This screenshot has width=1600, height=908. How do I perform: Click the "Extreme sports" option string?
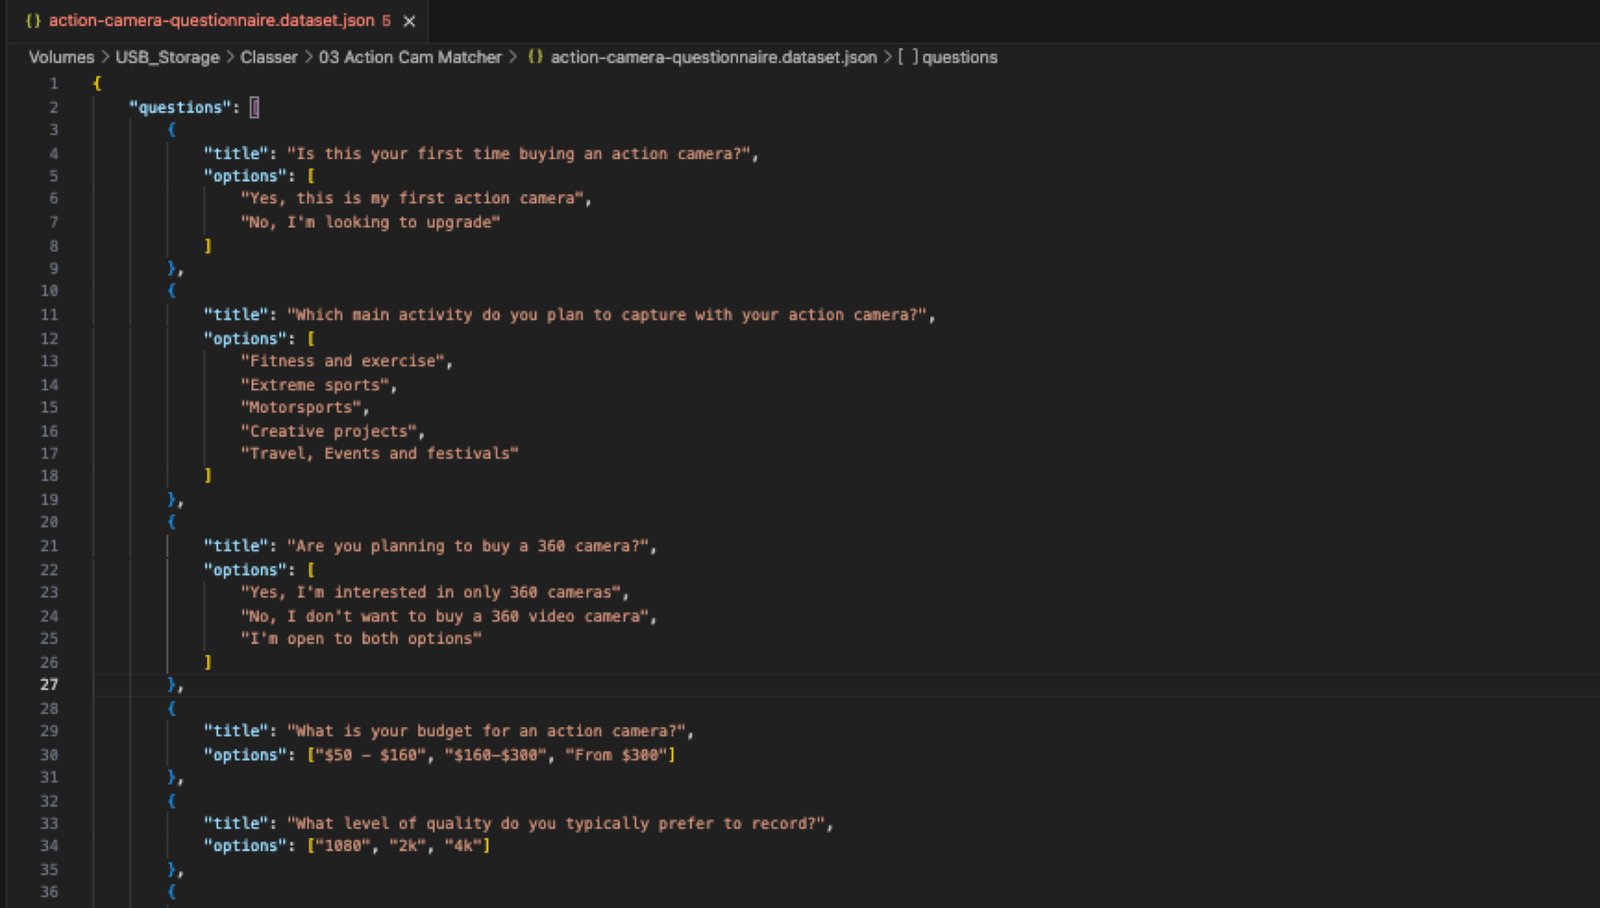point(315,385)
